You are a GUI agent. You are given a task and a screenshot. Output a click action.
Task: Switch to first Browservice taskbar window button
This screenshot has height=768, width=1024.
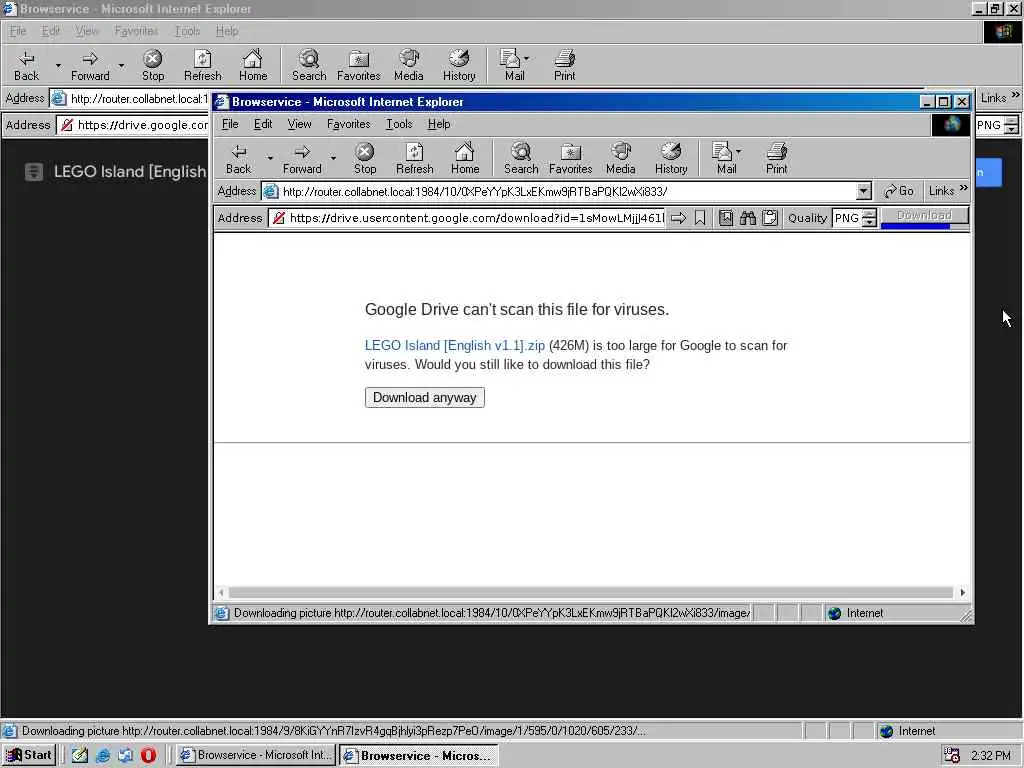point(256,755)
